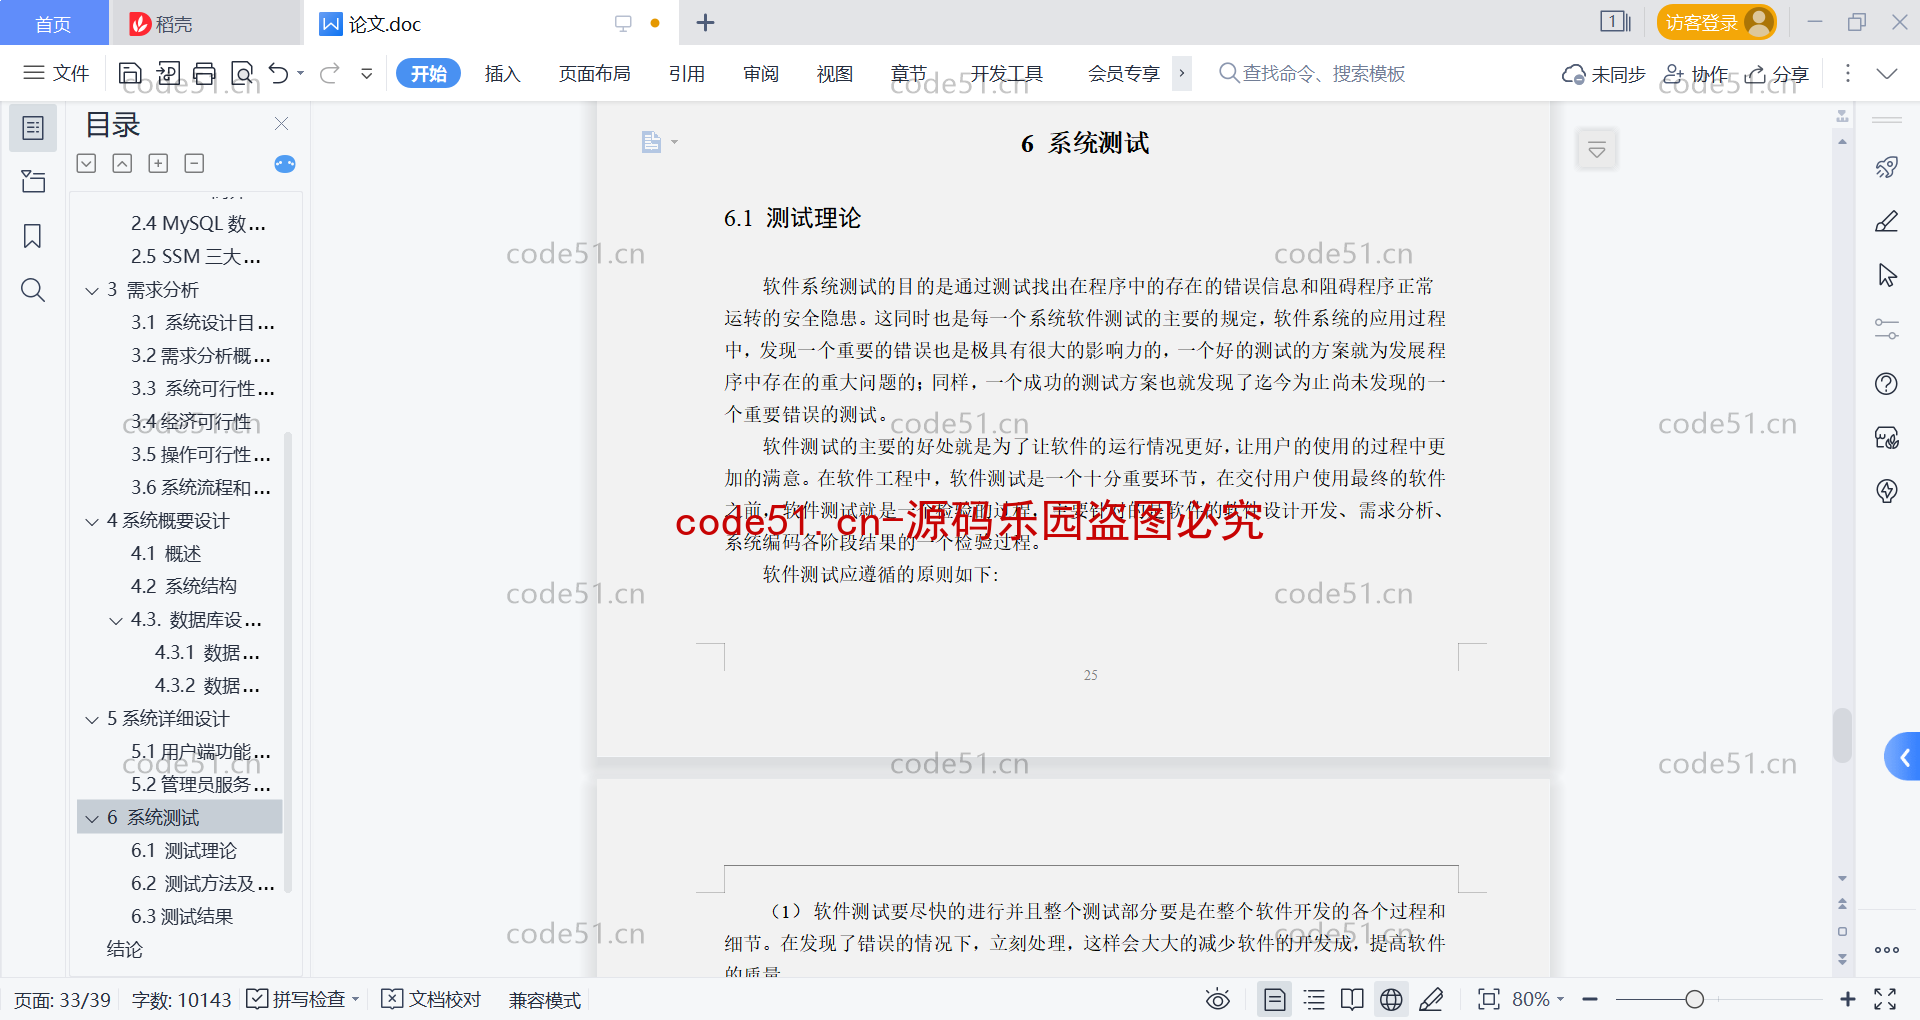
Task: Close the 目录 panel
Action: tap(281, 124)
